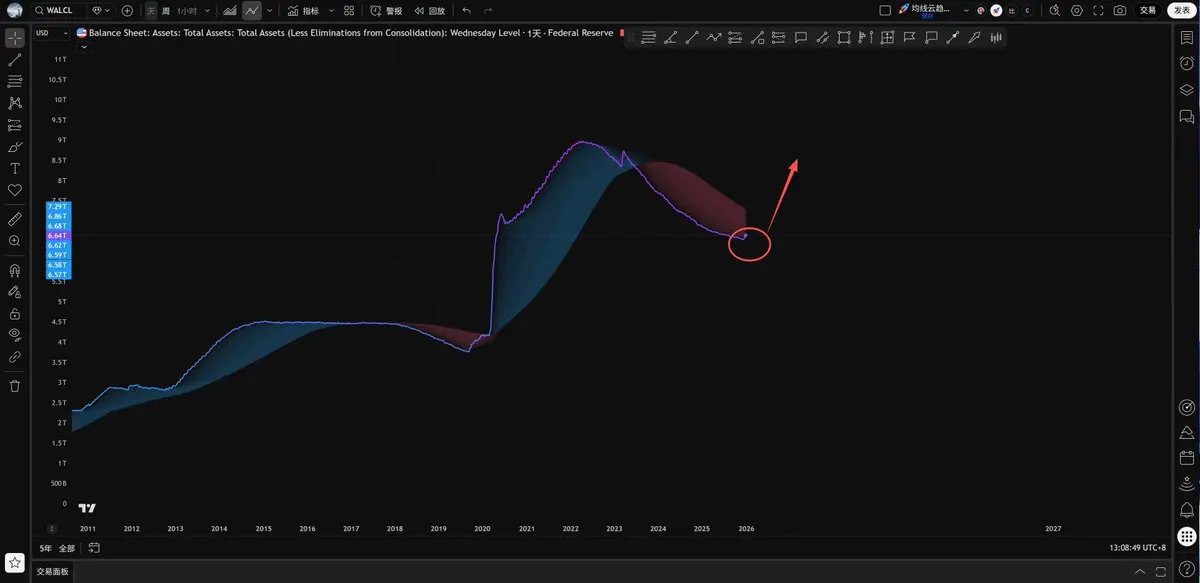Expand the time interval dropdown arrow
The height and width of the screenshot is (583, 1200).
coord(207,10)
